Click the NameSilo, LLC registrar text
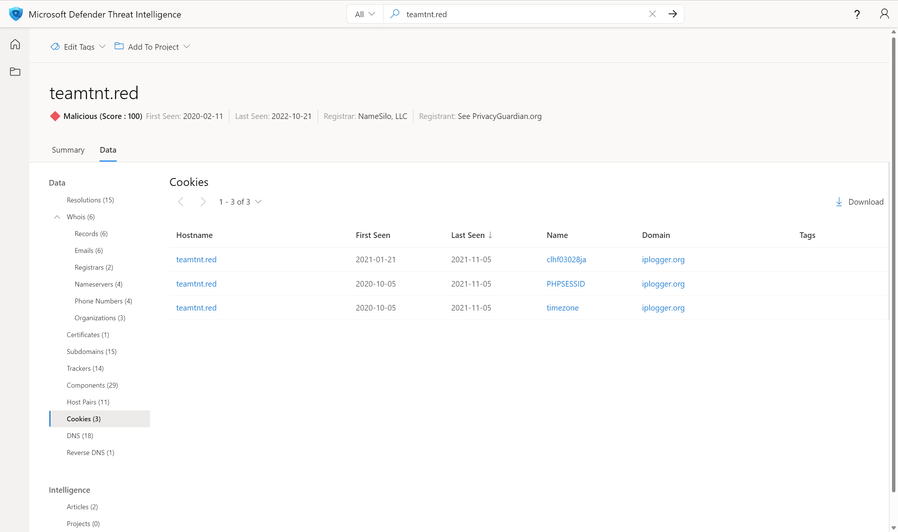This screenshot has height=532, width=898. (383, 116)
